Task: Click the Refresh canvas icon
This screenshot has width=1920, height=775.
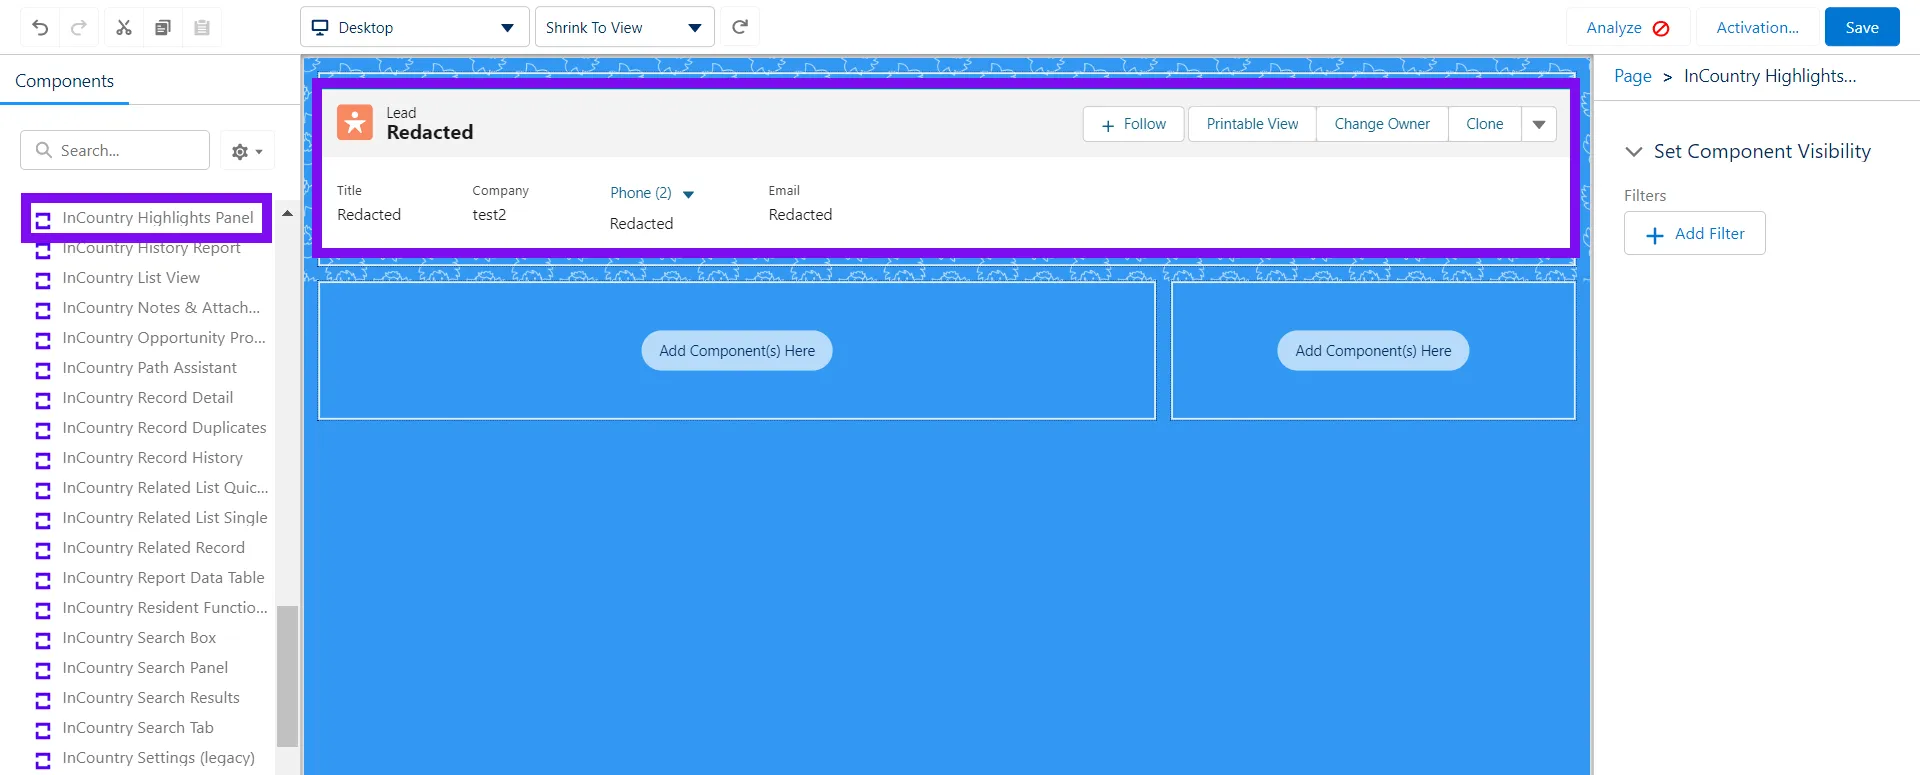Action: tap(740, 27)
